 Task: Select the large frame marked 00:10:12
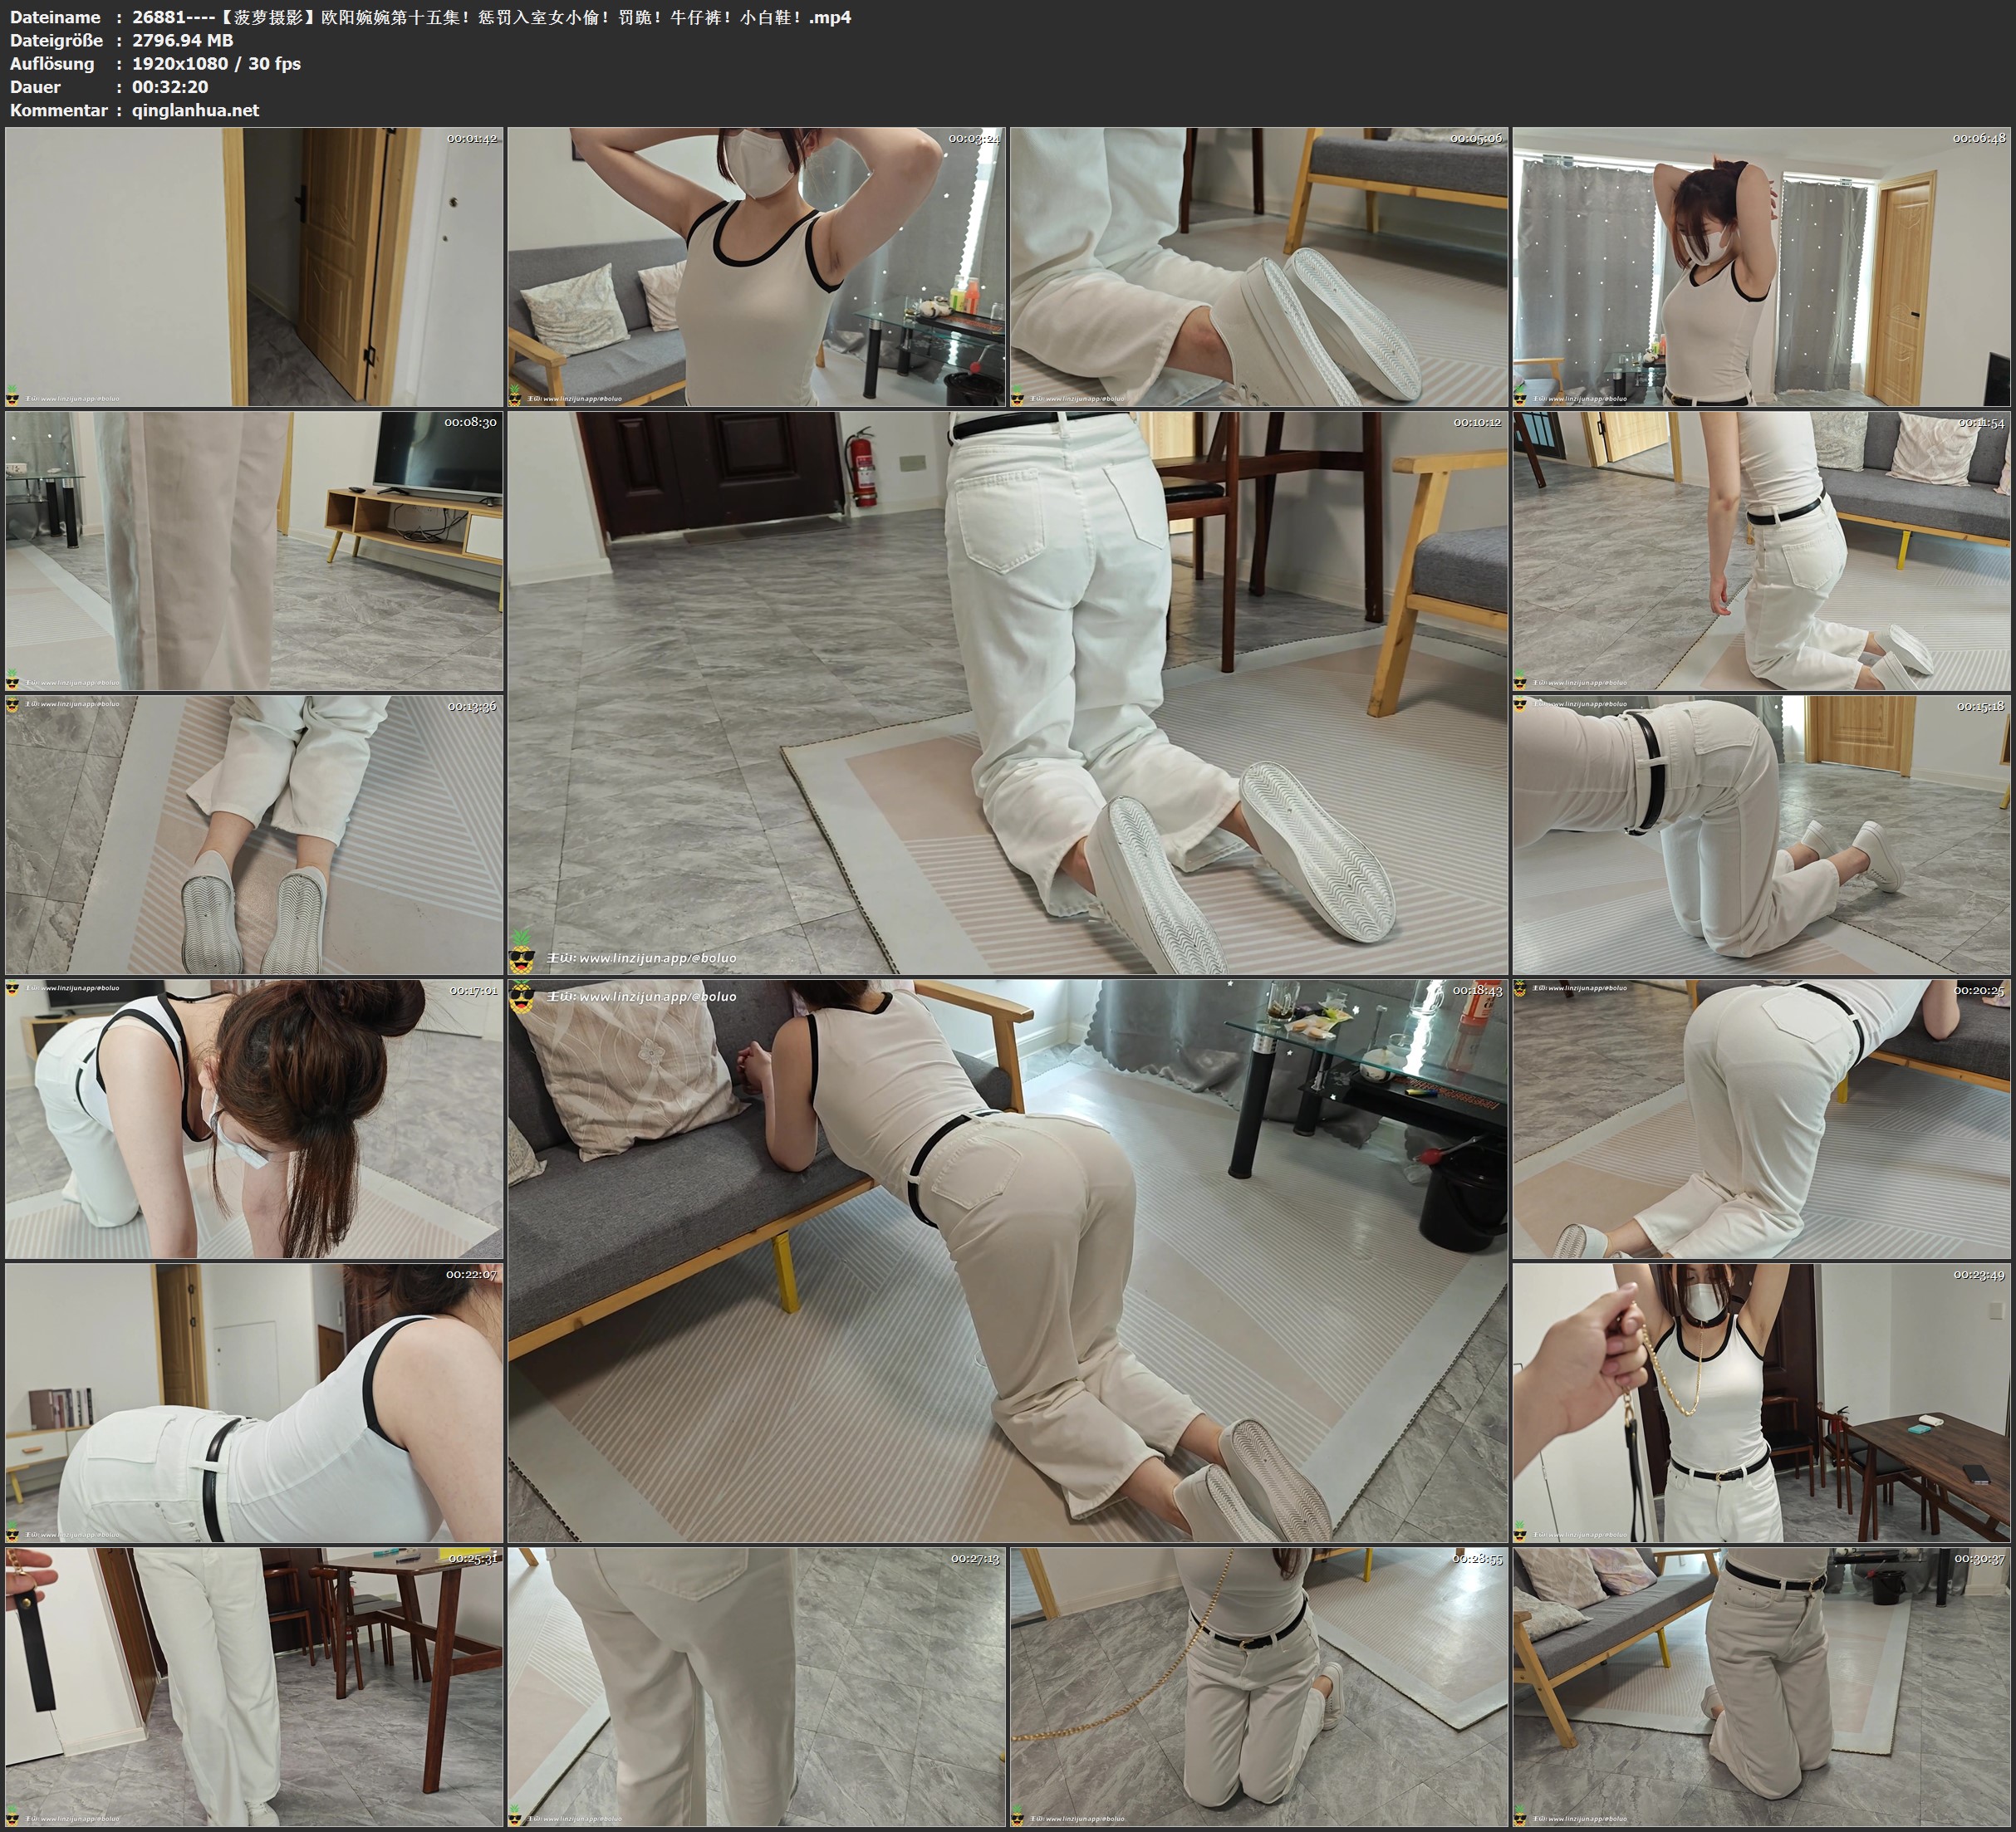pyautogui.click(x=1008, y=692)
